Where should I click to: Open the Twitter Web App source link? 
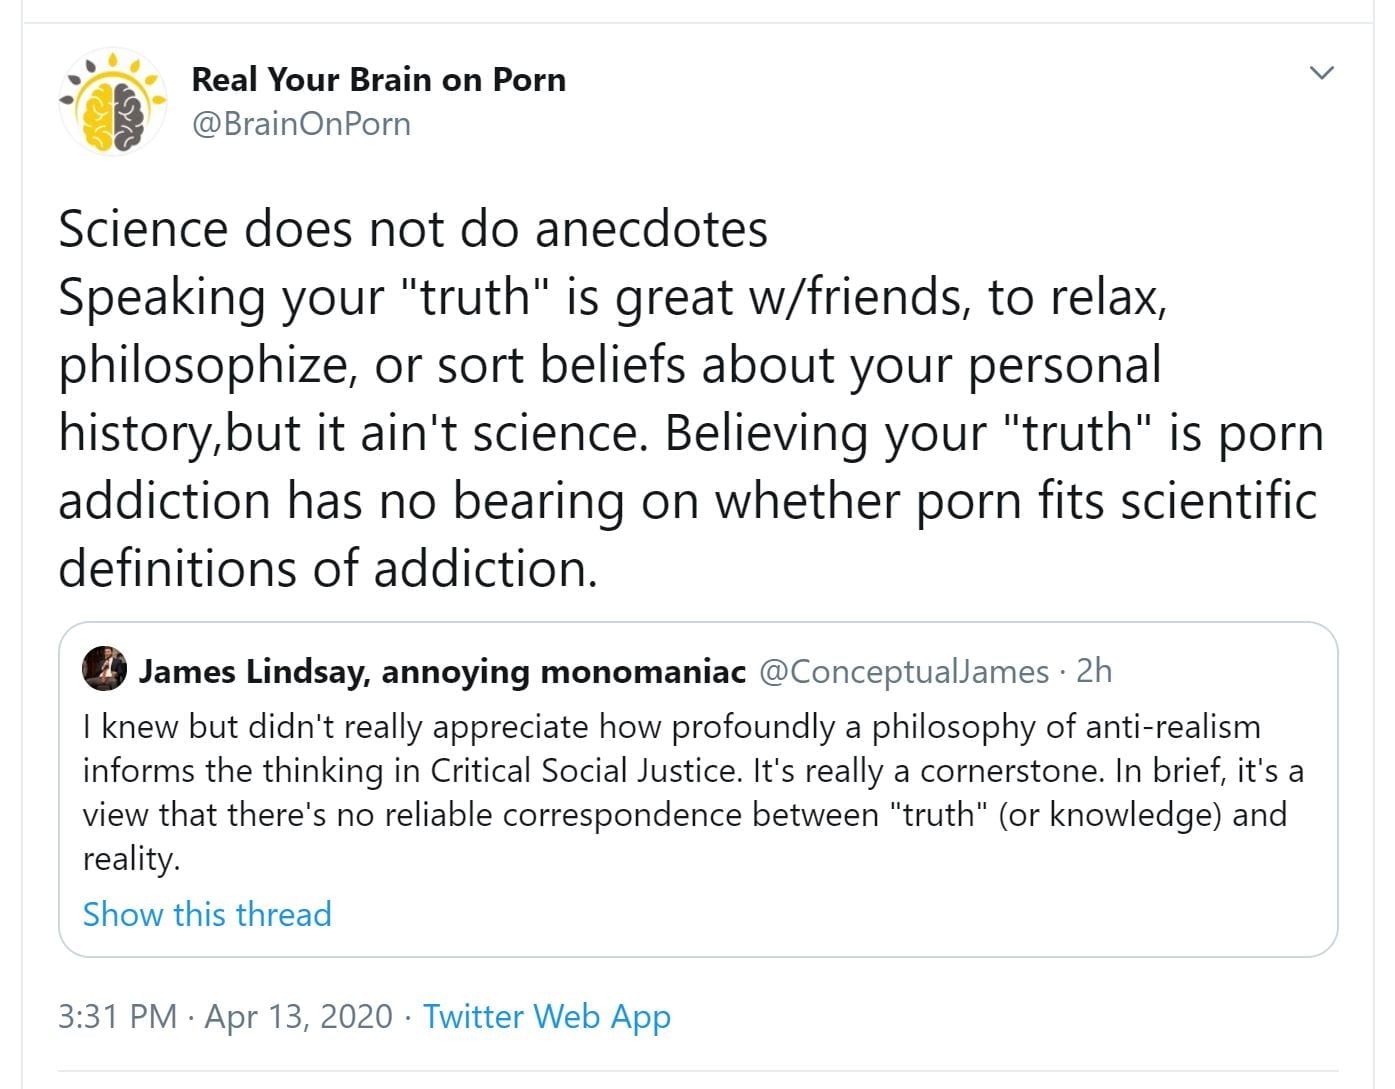[546, 1016]
